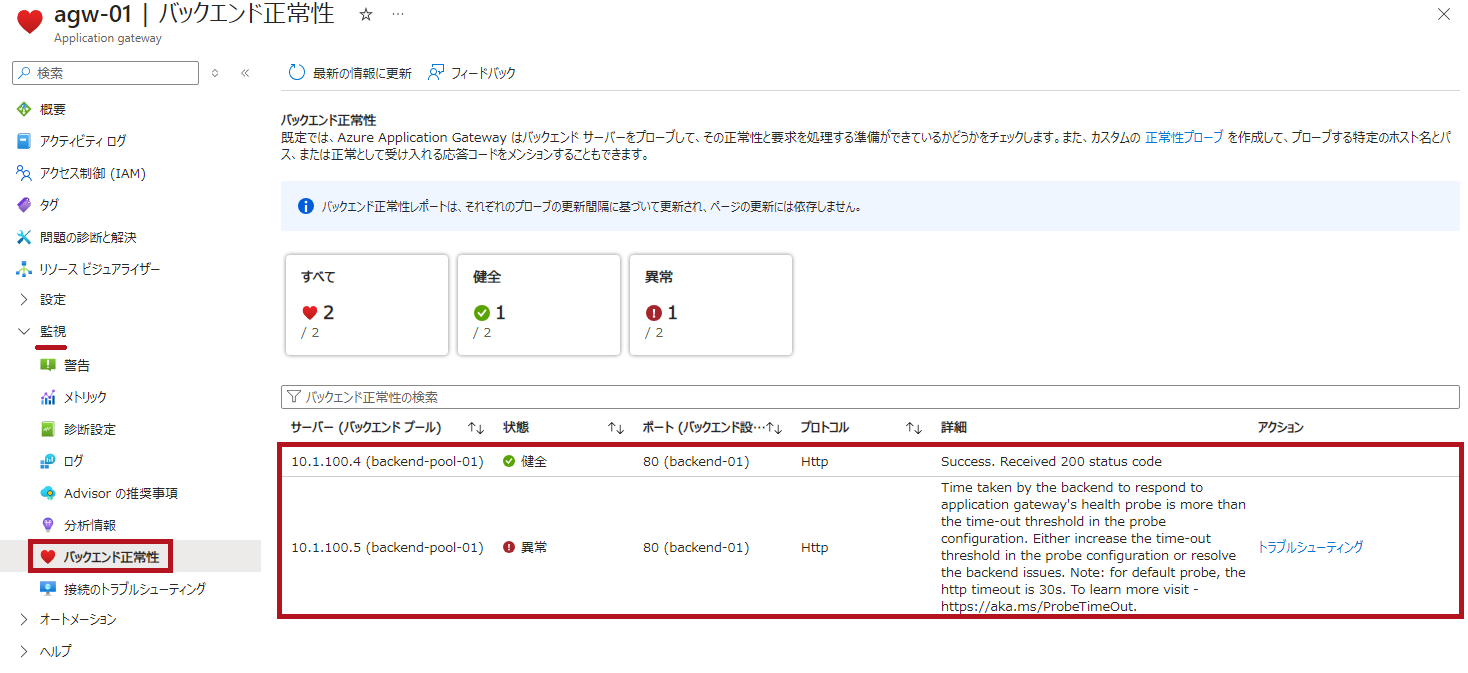Click the 異常 status cell of 10.1.100.5

click(525, 547)
